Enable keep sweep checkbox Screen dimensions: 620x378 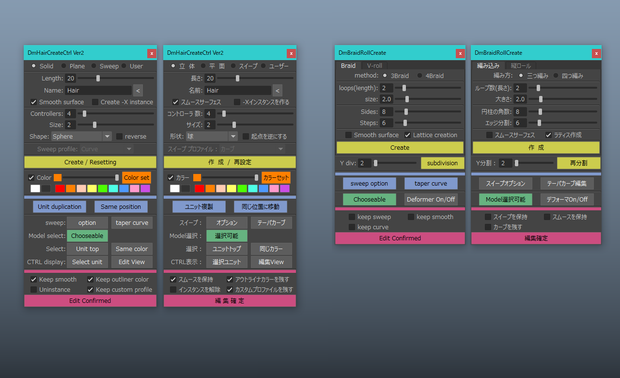click(x=352, y=217)
